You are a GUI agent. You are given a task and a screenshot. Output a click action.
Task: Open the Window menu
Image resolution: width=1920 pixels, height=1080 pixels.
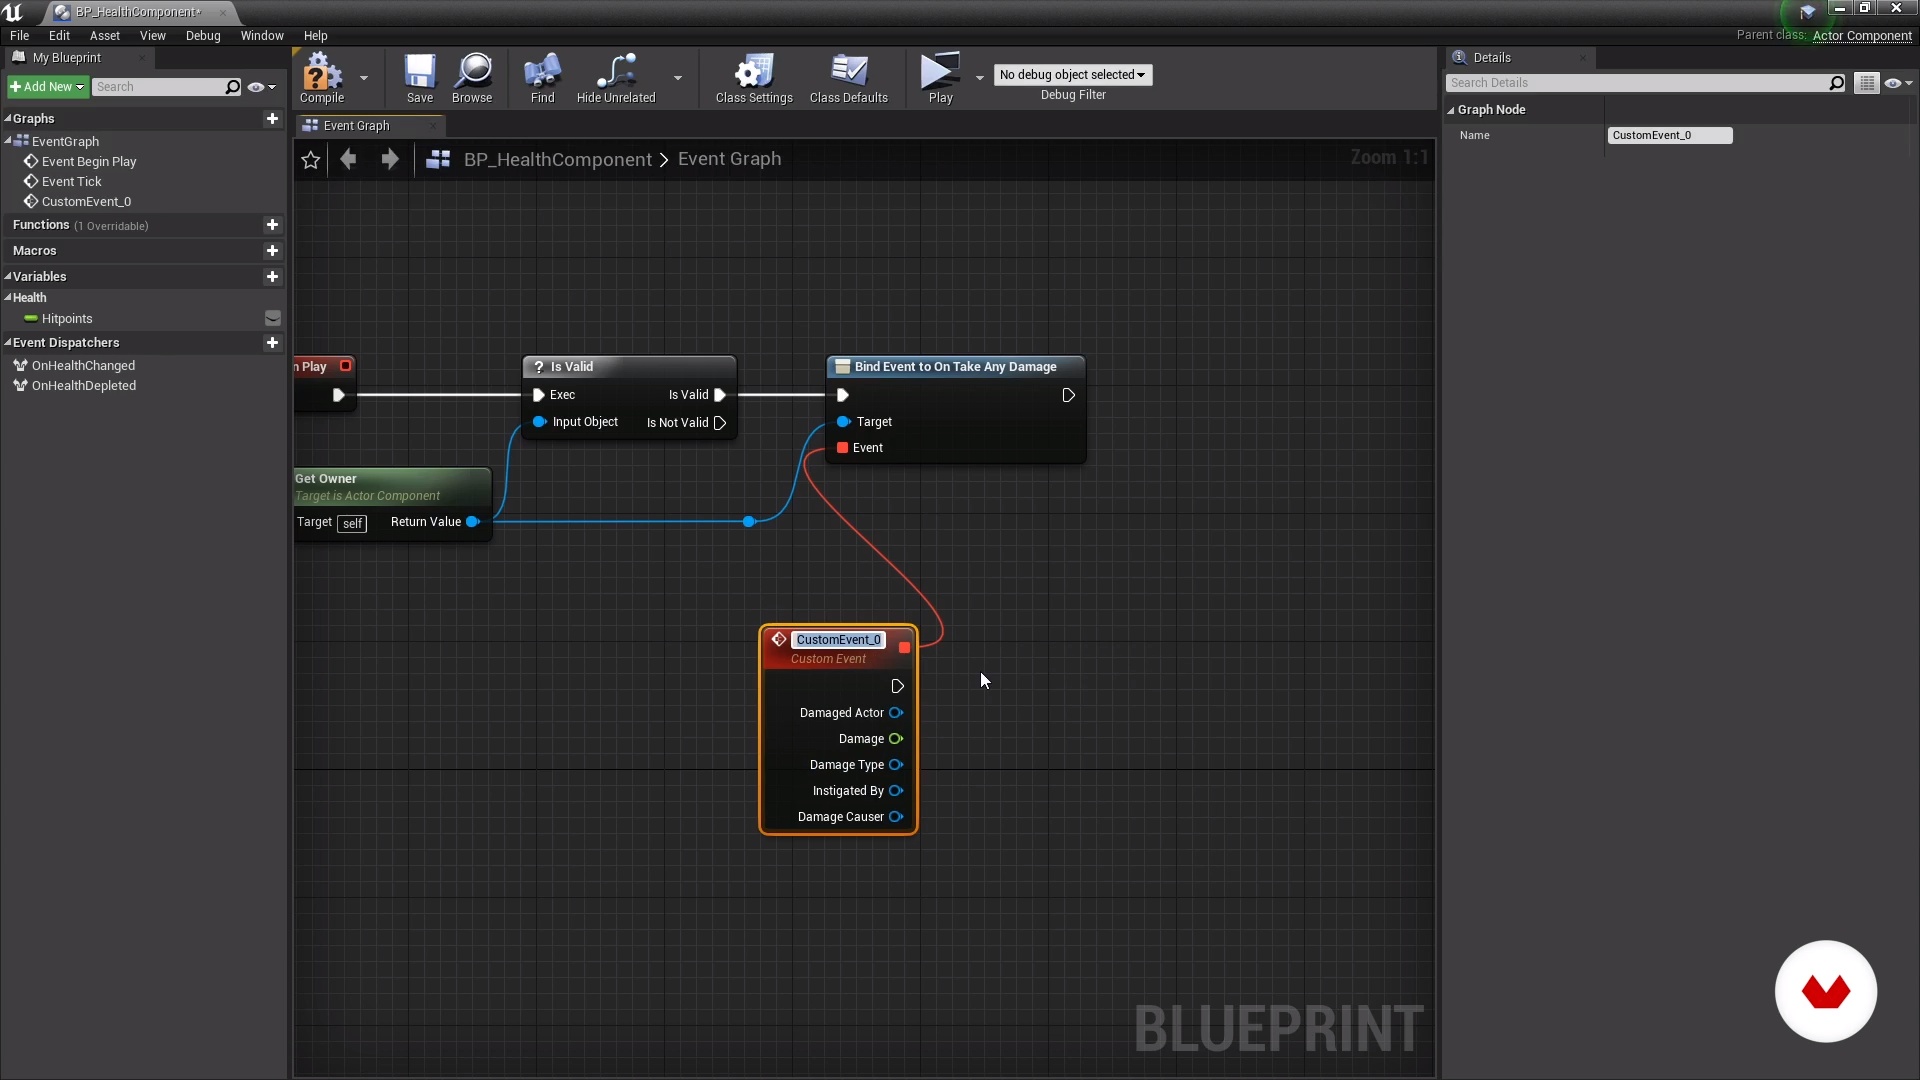tap(262, 35)
